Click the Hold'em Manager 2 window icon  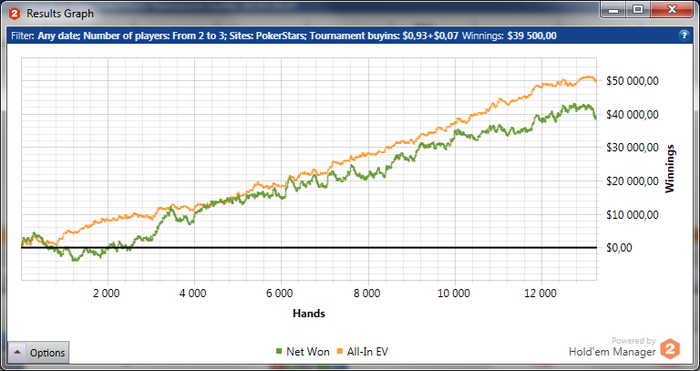[14, 14]
